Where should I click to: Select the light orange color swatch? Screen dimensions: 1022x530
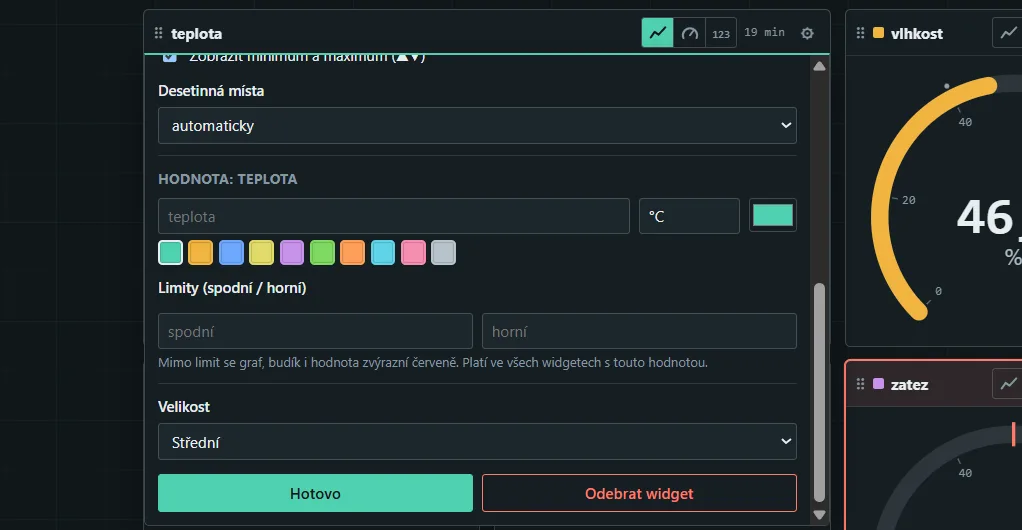353,252
